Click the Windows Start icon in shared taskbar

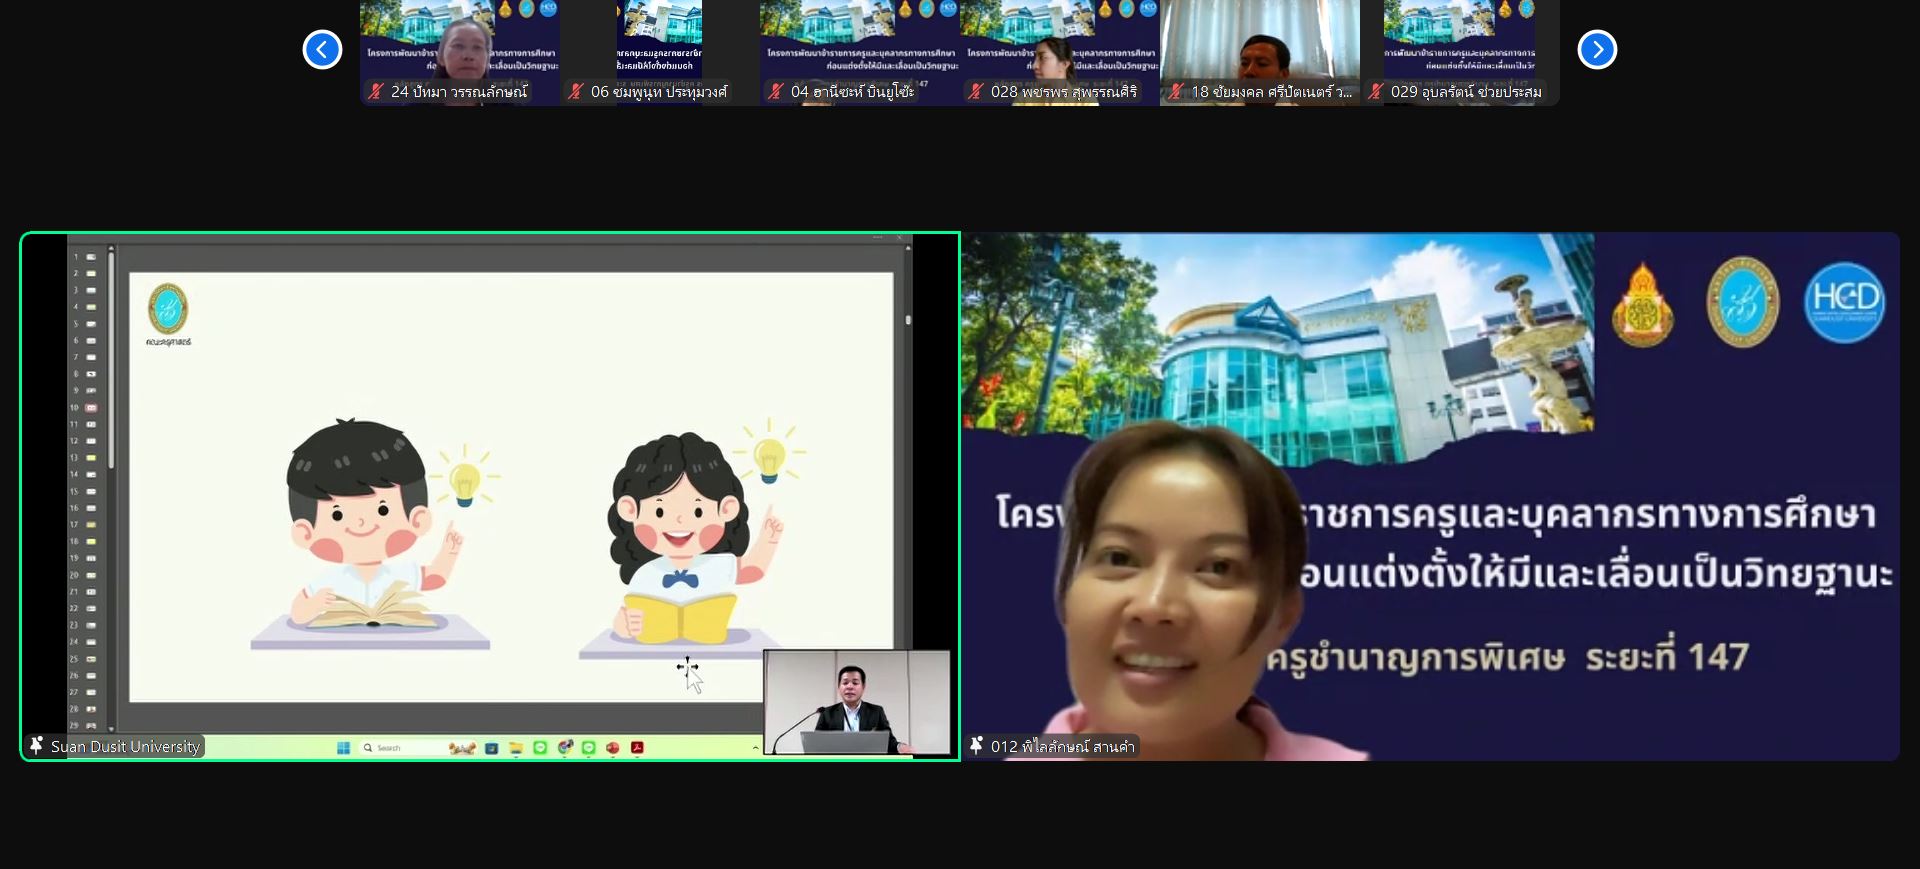click(343, 748)
